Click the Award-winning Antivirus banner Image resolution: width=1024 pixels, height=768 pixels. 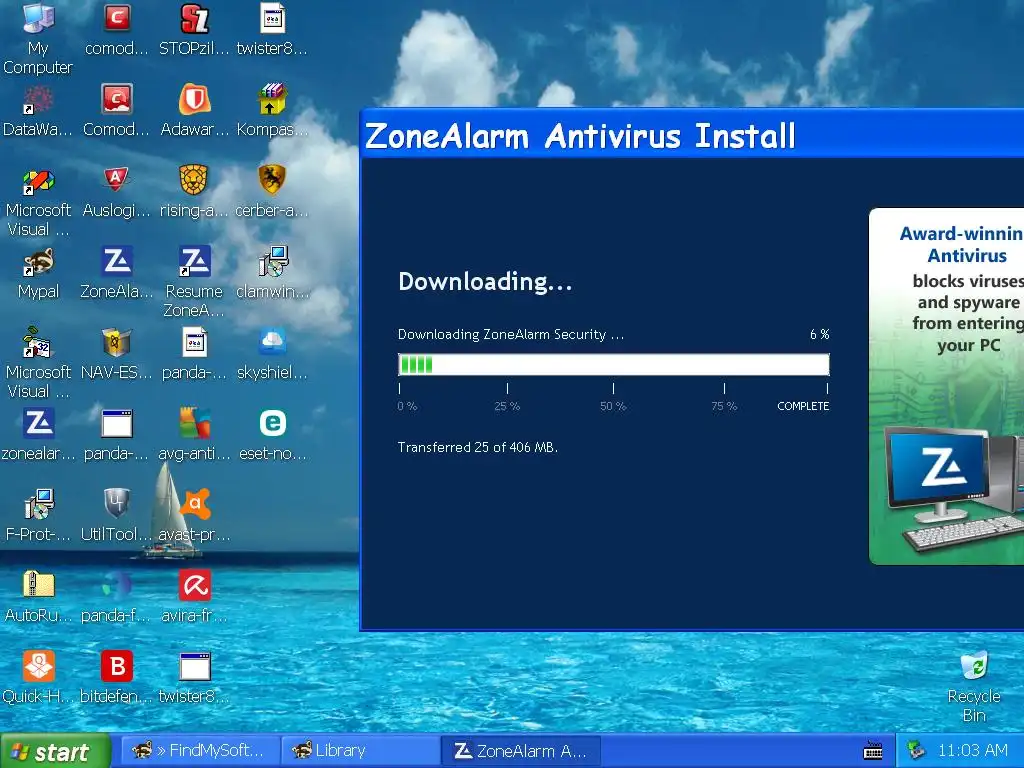pyautogui.click(x=946, y=386)
